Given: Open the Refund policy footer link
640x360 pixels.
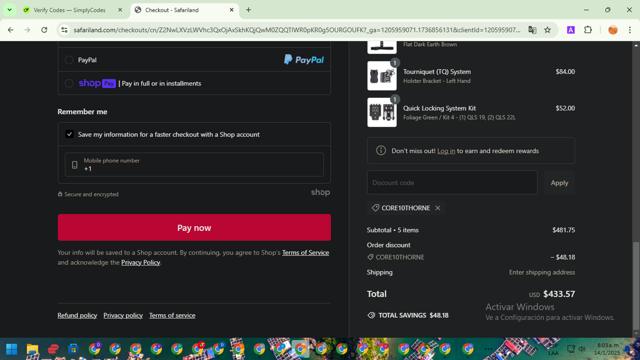Looking at the screenshot, I should 77,316.
